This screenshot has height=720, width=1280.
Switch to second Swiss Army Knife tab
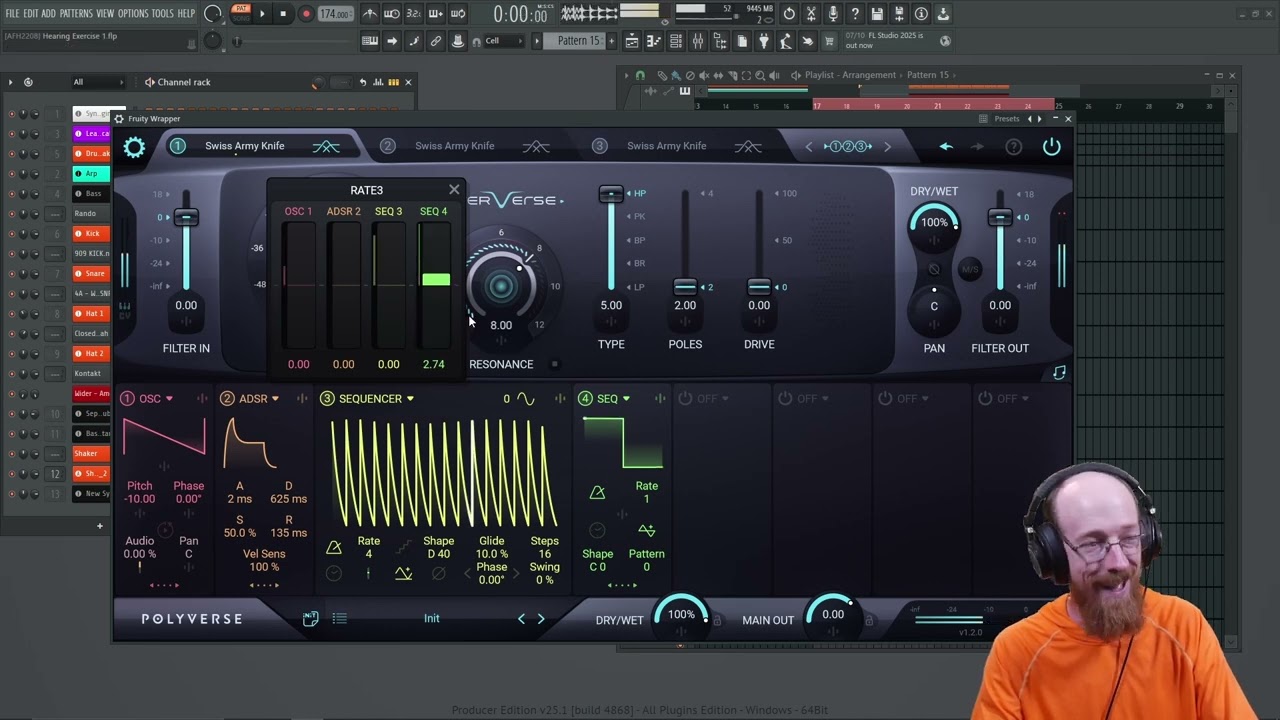(455, 146)
